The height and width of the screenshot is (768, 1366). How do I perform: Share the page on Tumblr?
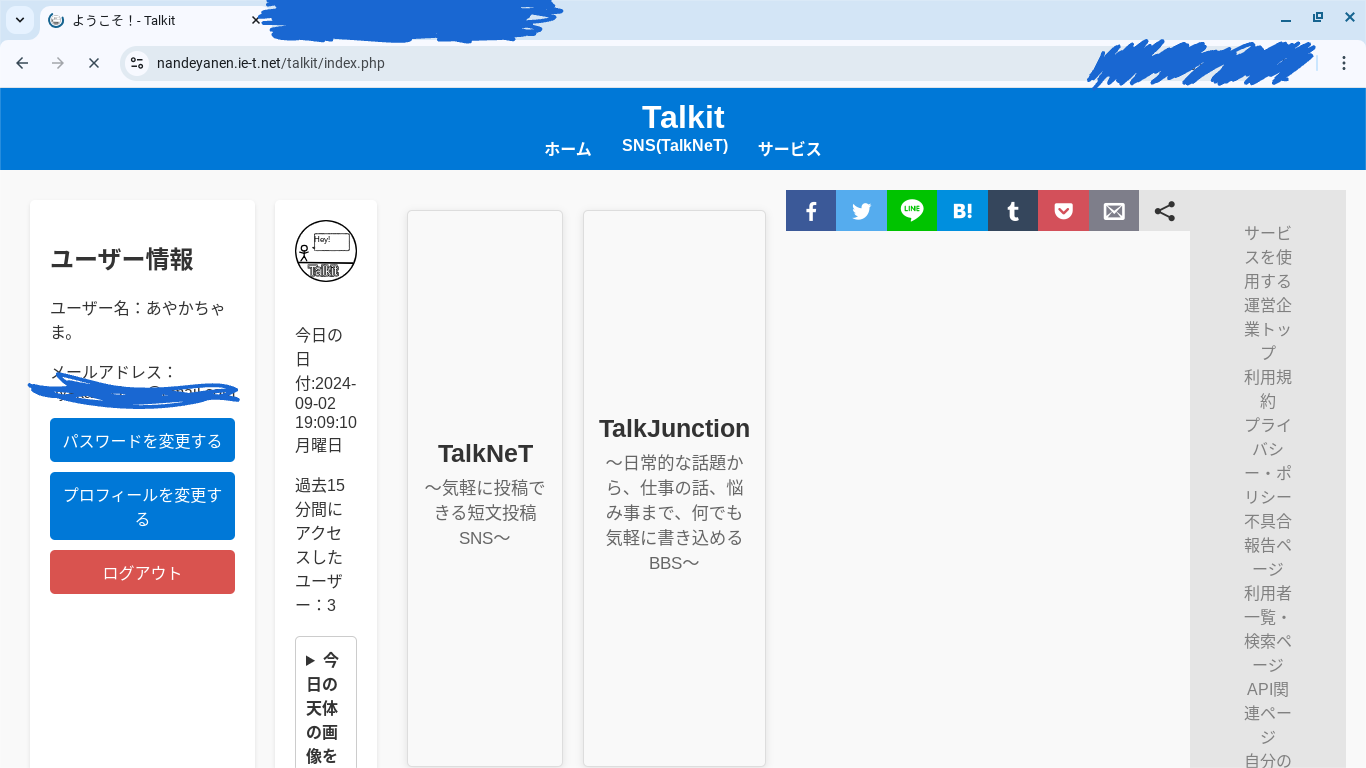1013,211
